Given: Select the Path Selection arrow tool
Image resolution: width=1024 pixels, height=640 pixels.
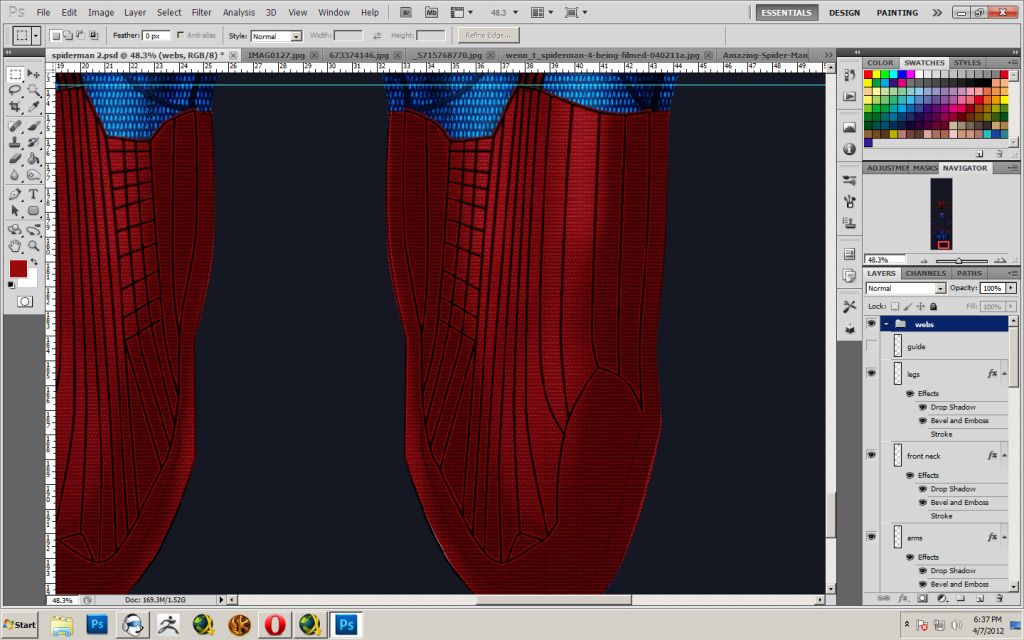Looking at the screenshot, I should [15, 210].
